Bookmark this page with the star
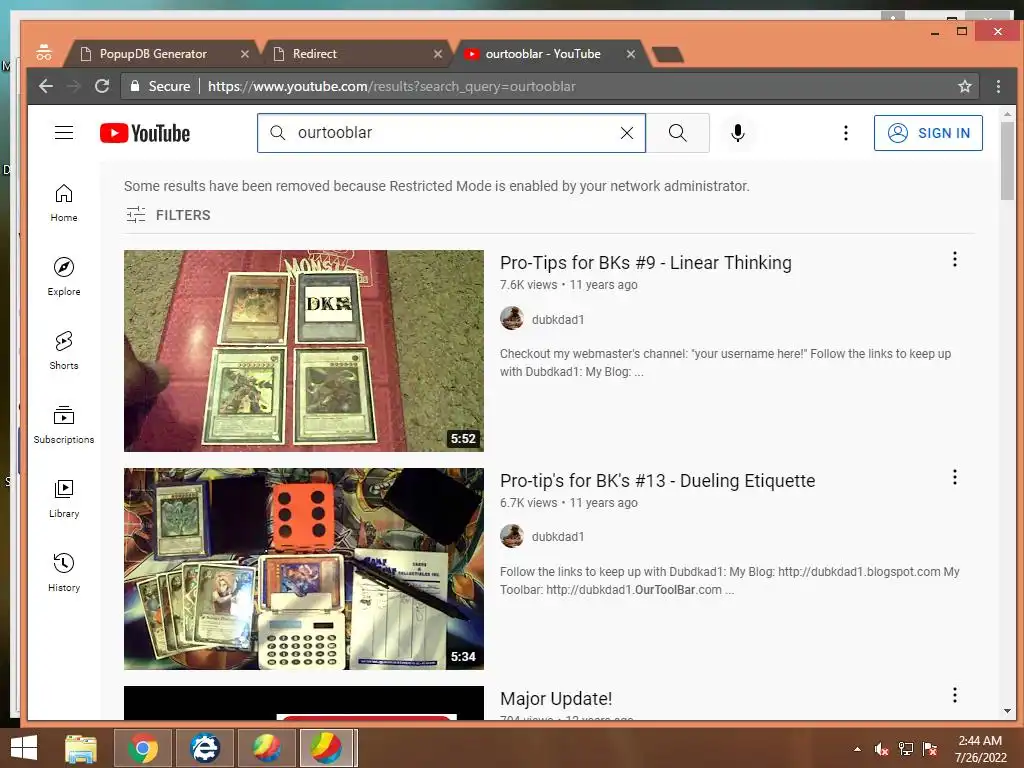This screenshot has height=768, width=1024. pos(965,86)
